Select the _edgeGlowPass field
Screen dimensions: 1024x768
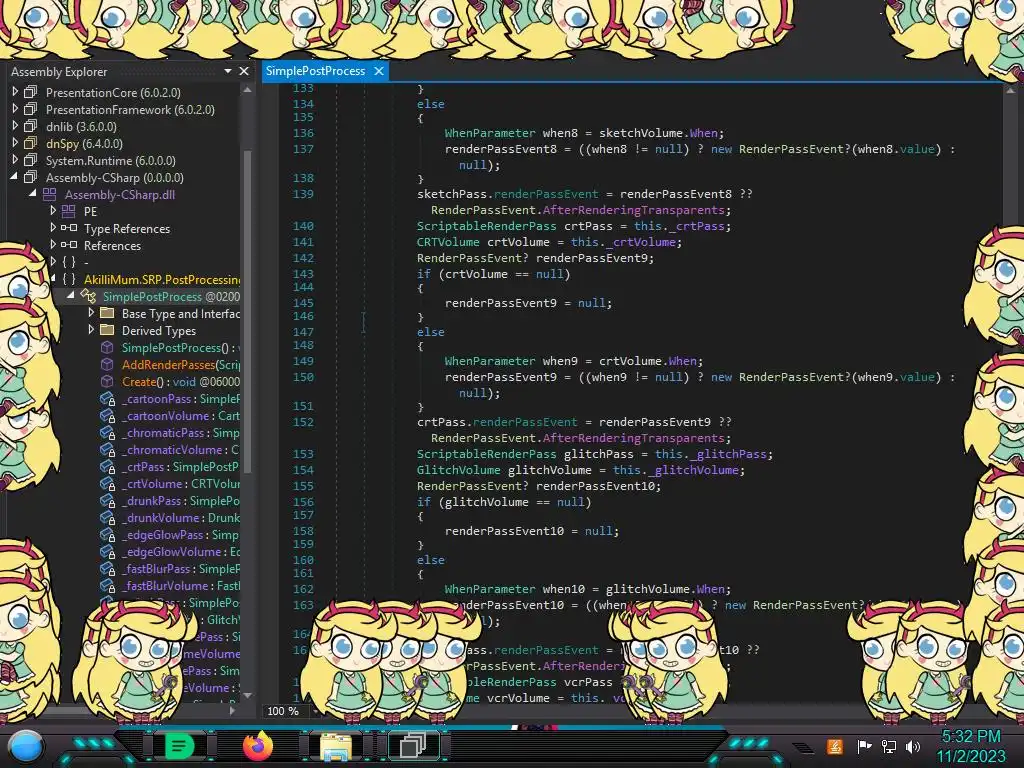(x=181, y=534)
